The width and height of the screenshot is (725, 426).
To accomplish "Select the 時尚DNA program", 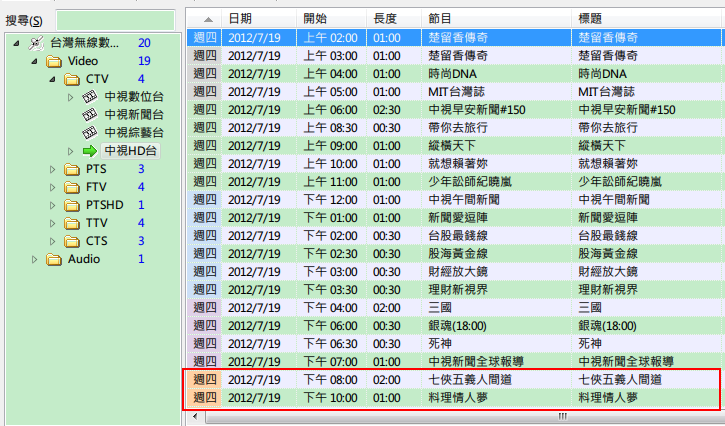I will [x=456, y=74].
